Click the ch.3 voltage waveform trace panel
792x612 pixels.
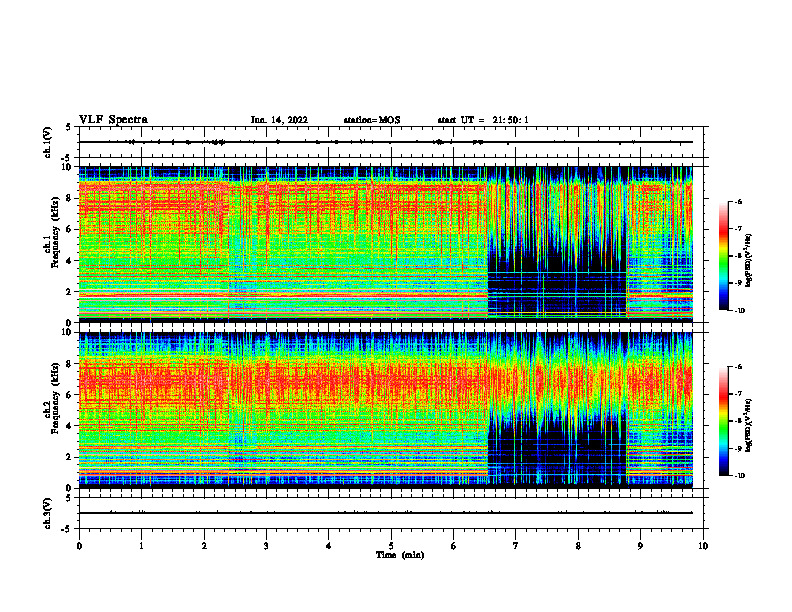(x=391, y=513)
